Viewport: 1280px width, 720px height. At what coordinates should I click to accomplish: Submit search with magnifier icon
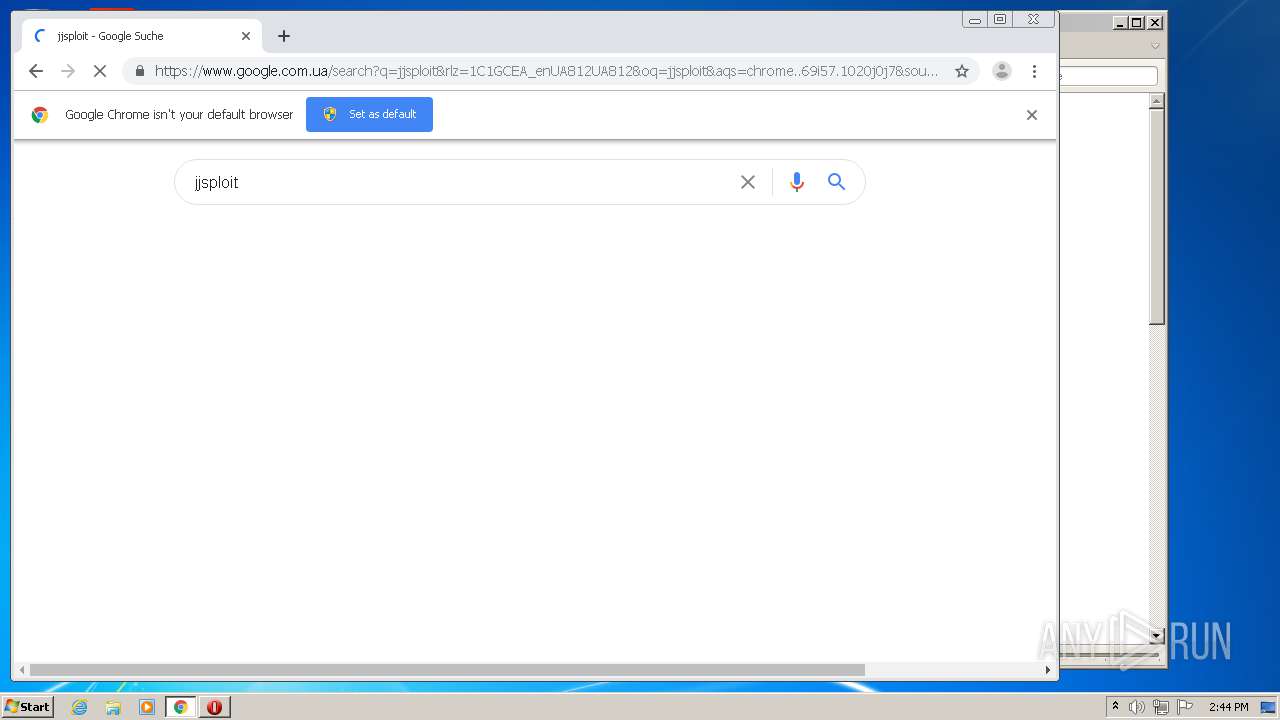(837, 182)
